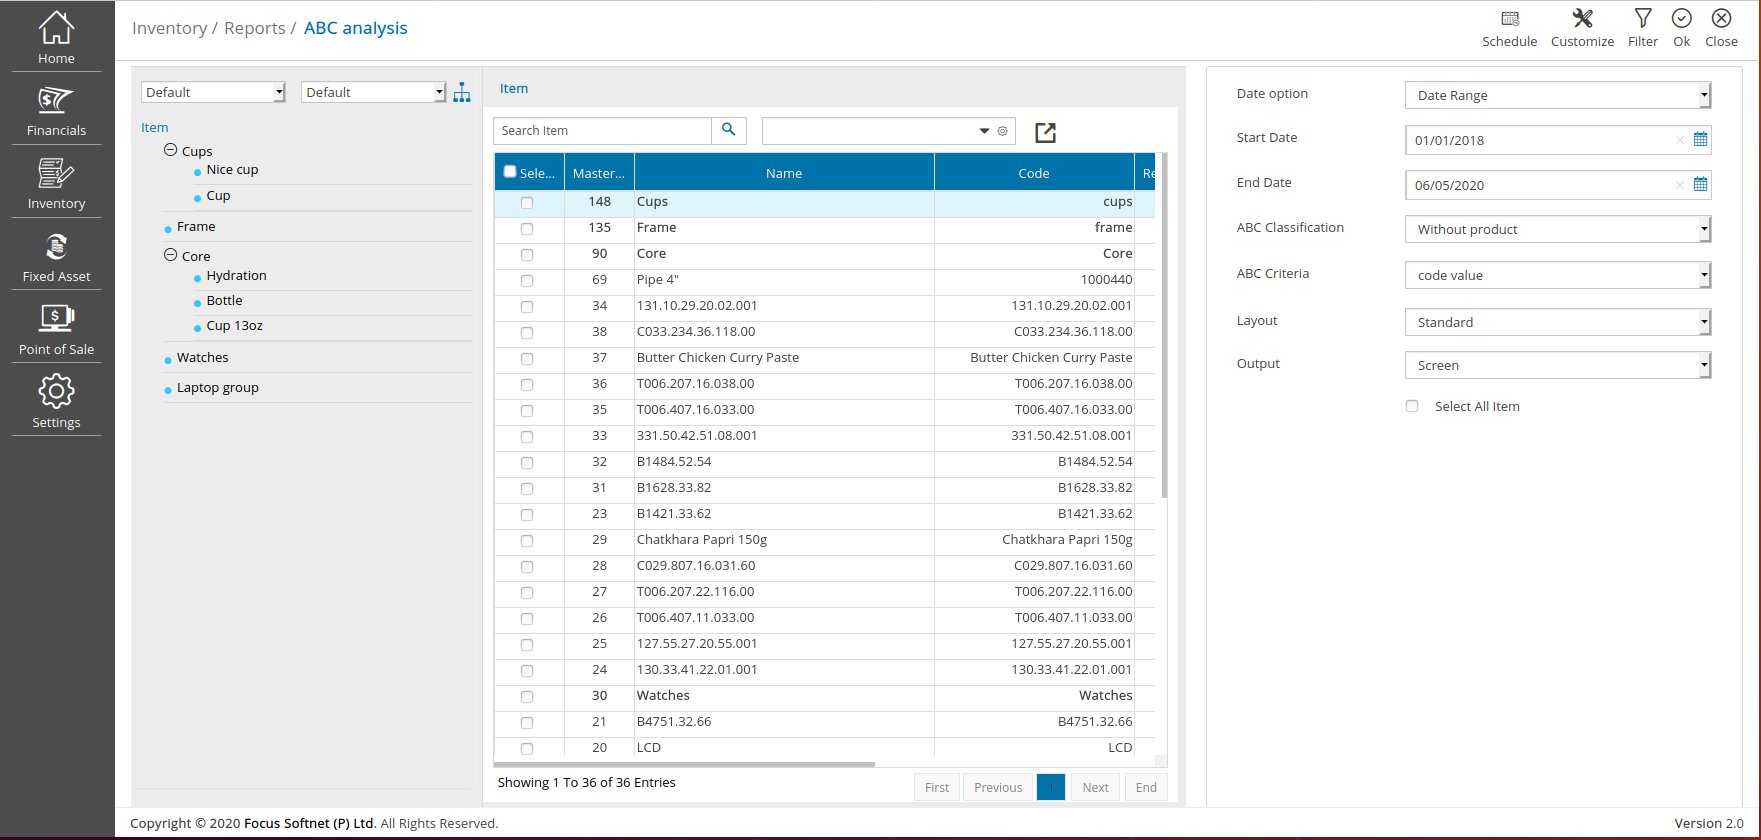Collapse the Cups tree node
Screen dimensions: 1761x840
point(170,150)
